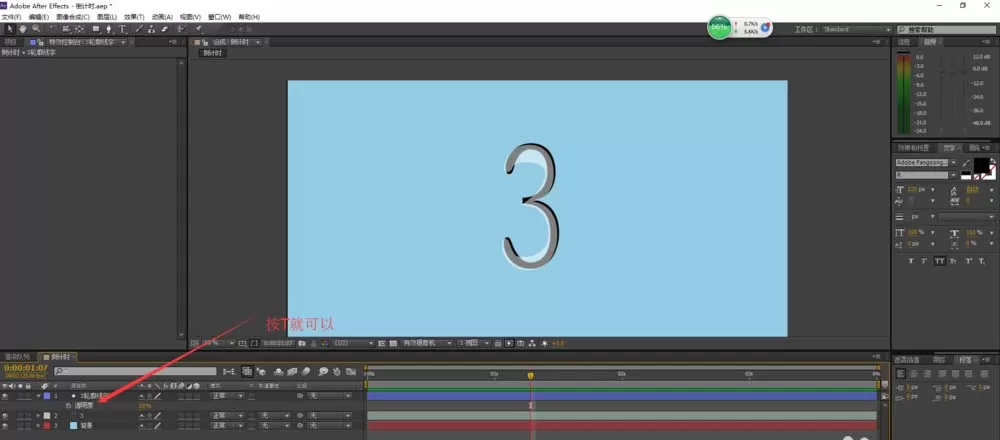Select the Pan Behind anchor tool
Viewport: 1000px width, 440px height.
click(x=79, y=29)
